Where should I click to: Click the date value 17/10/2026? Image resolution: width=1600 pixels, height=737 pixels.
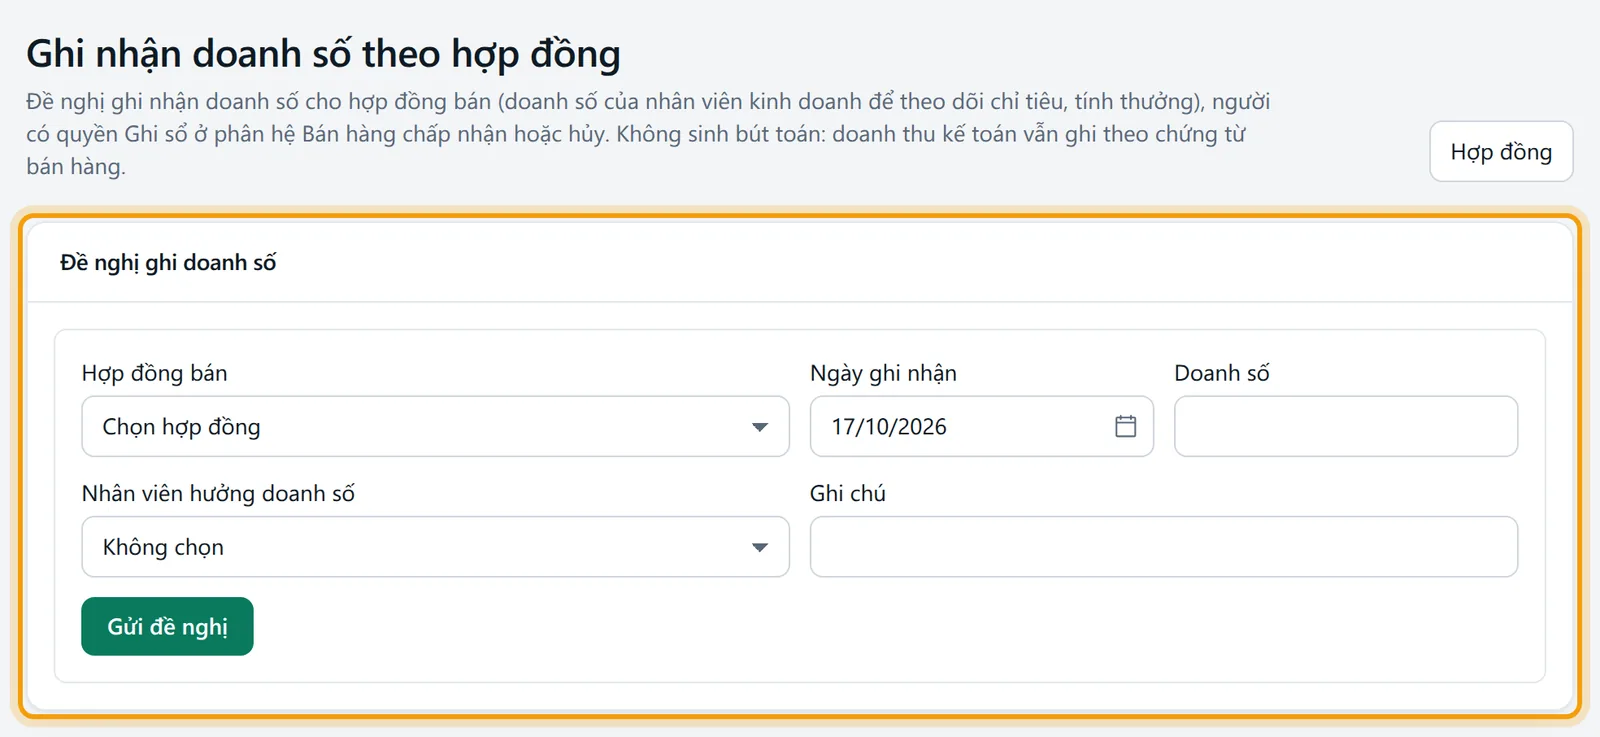889,426
